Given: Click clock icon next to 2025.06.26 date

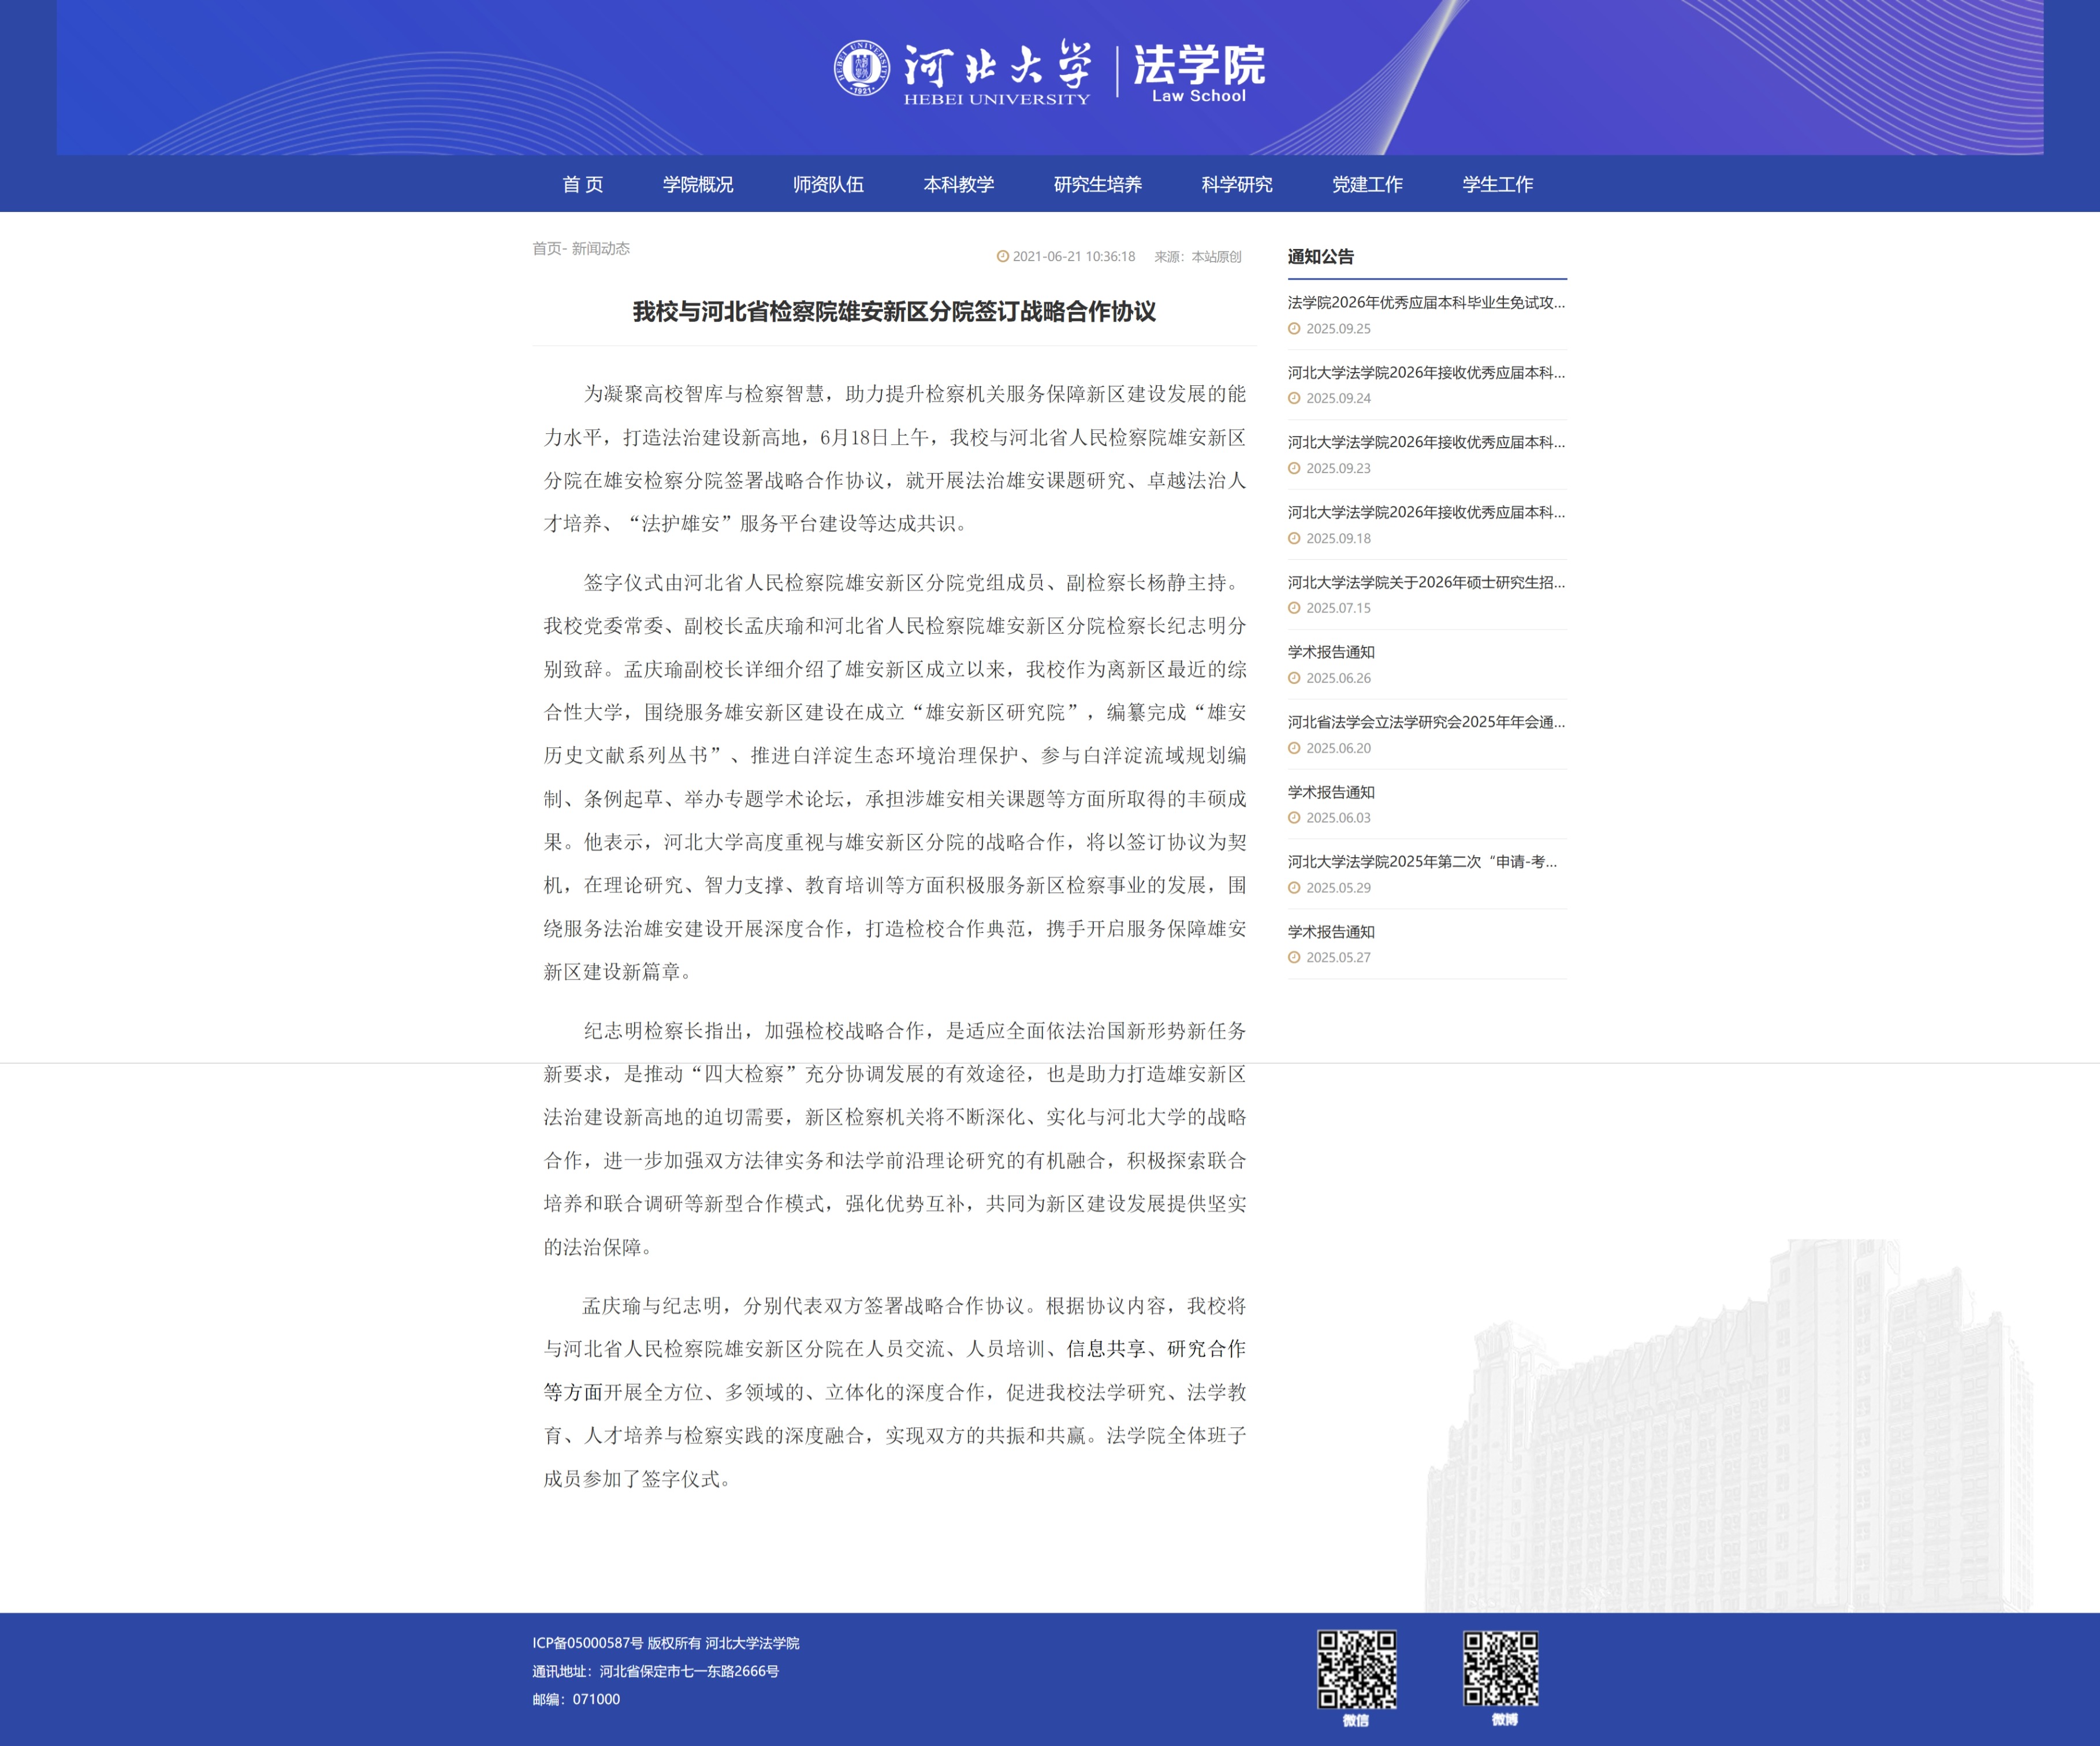Looking at the screenshot, I should click(x=1294, y=678).
